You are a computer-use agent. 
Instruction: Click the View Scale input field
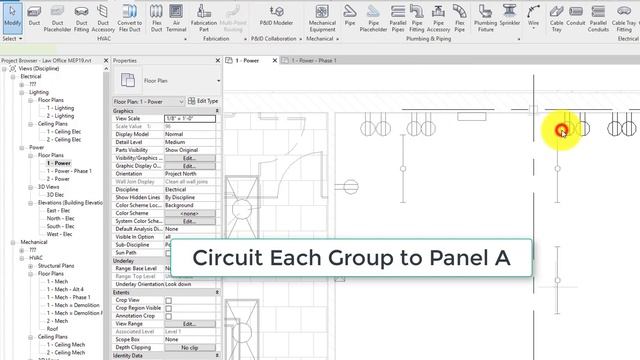point(190,118)
